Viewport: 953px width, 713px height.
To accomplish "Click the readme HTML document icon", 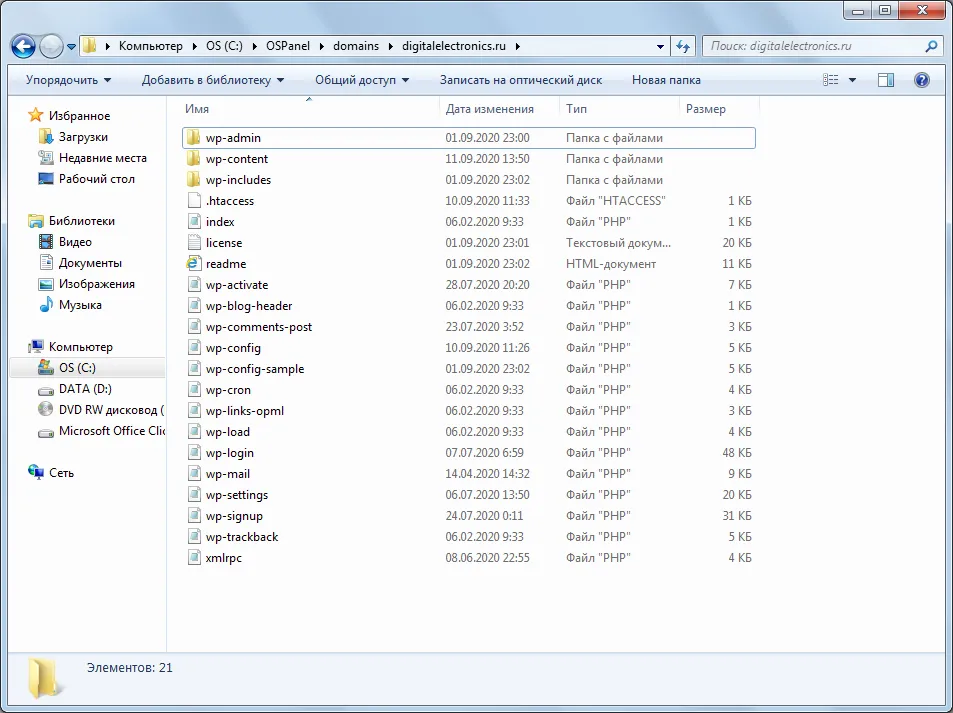I will (x=194, y=264).
